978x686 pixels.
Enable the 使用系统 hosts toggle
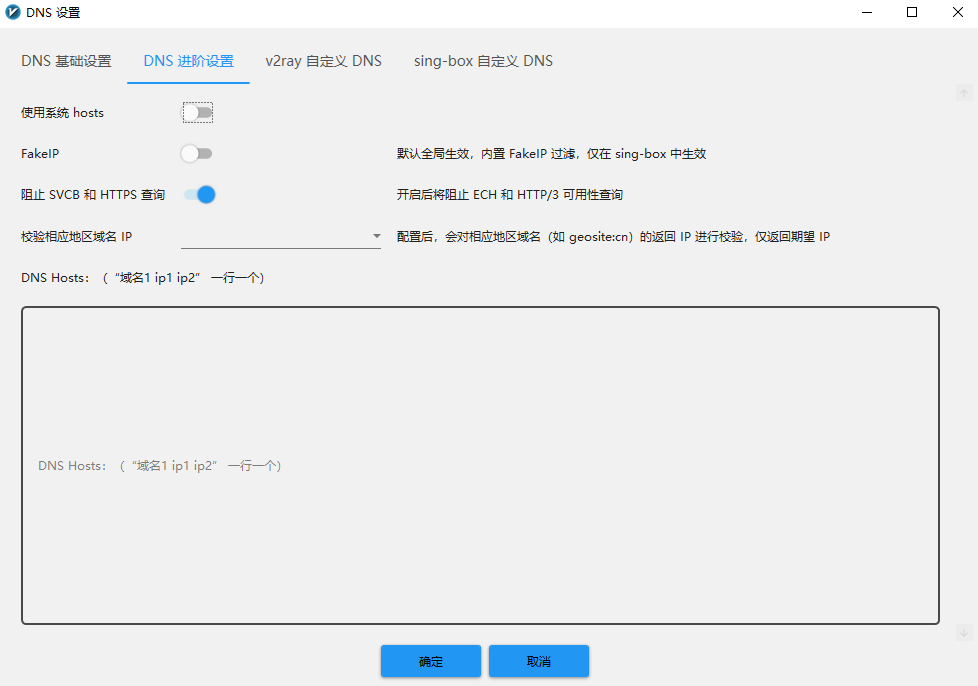click(x=197, y=112)
